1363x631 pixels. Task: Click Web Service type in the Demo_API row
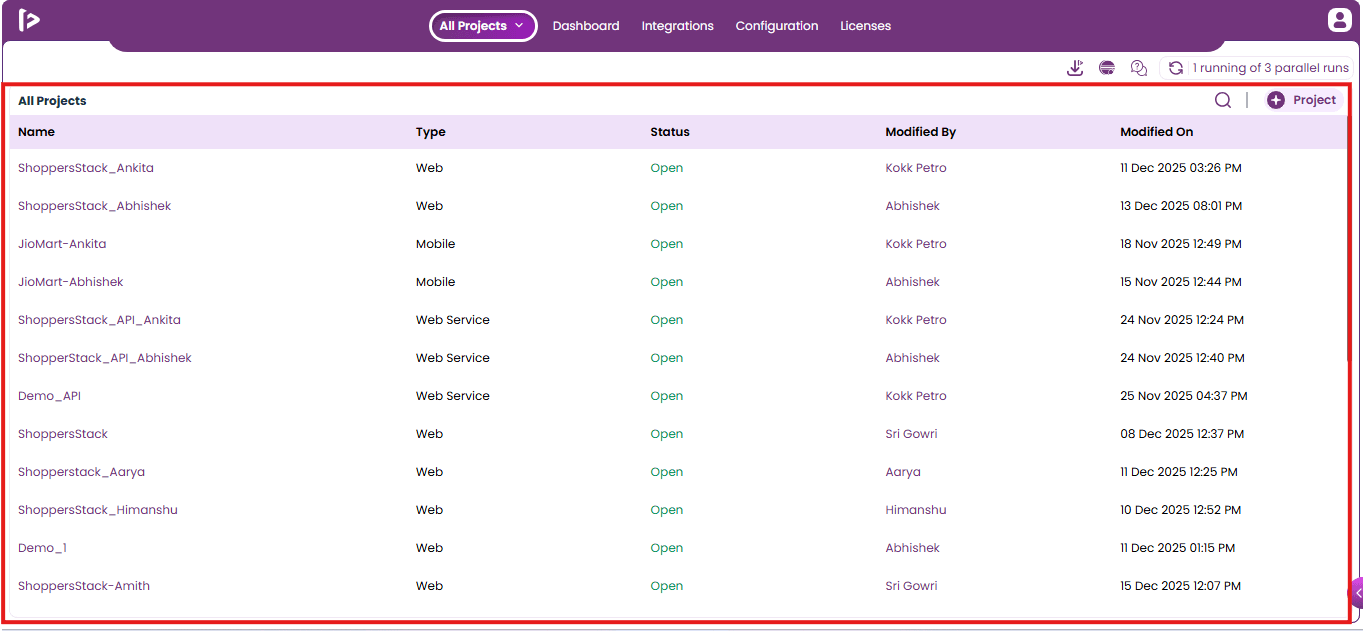[453, 396]
